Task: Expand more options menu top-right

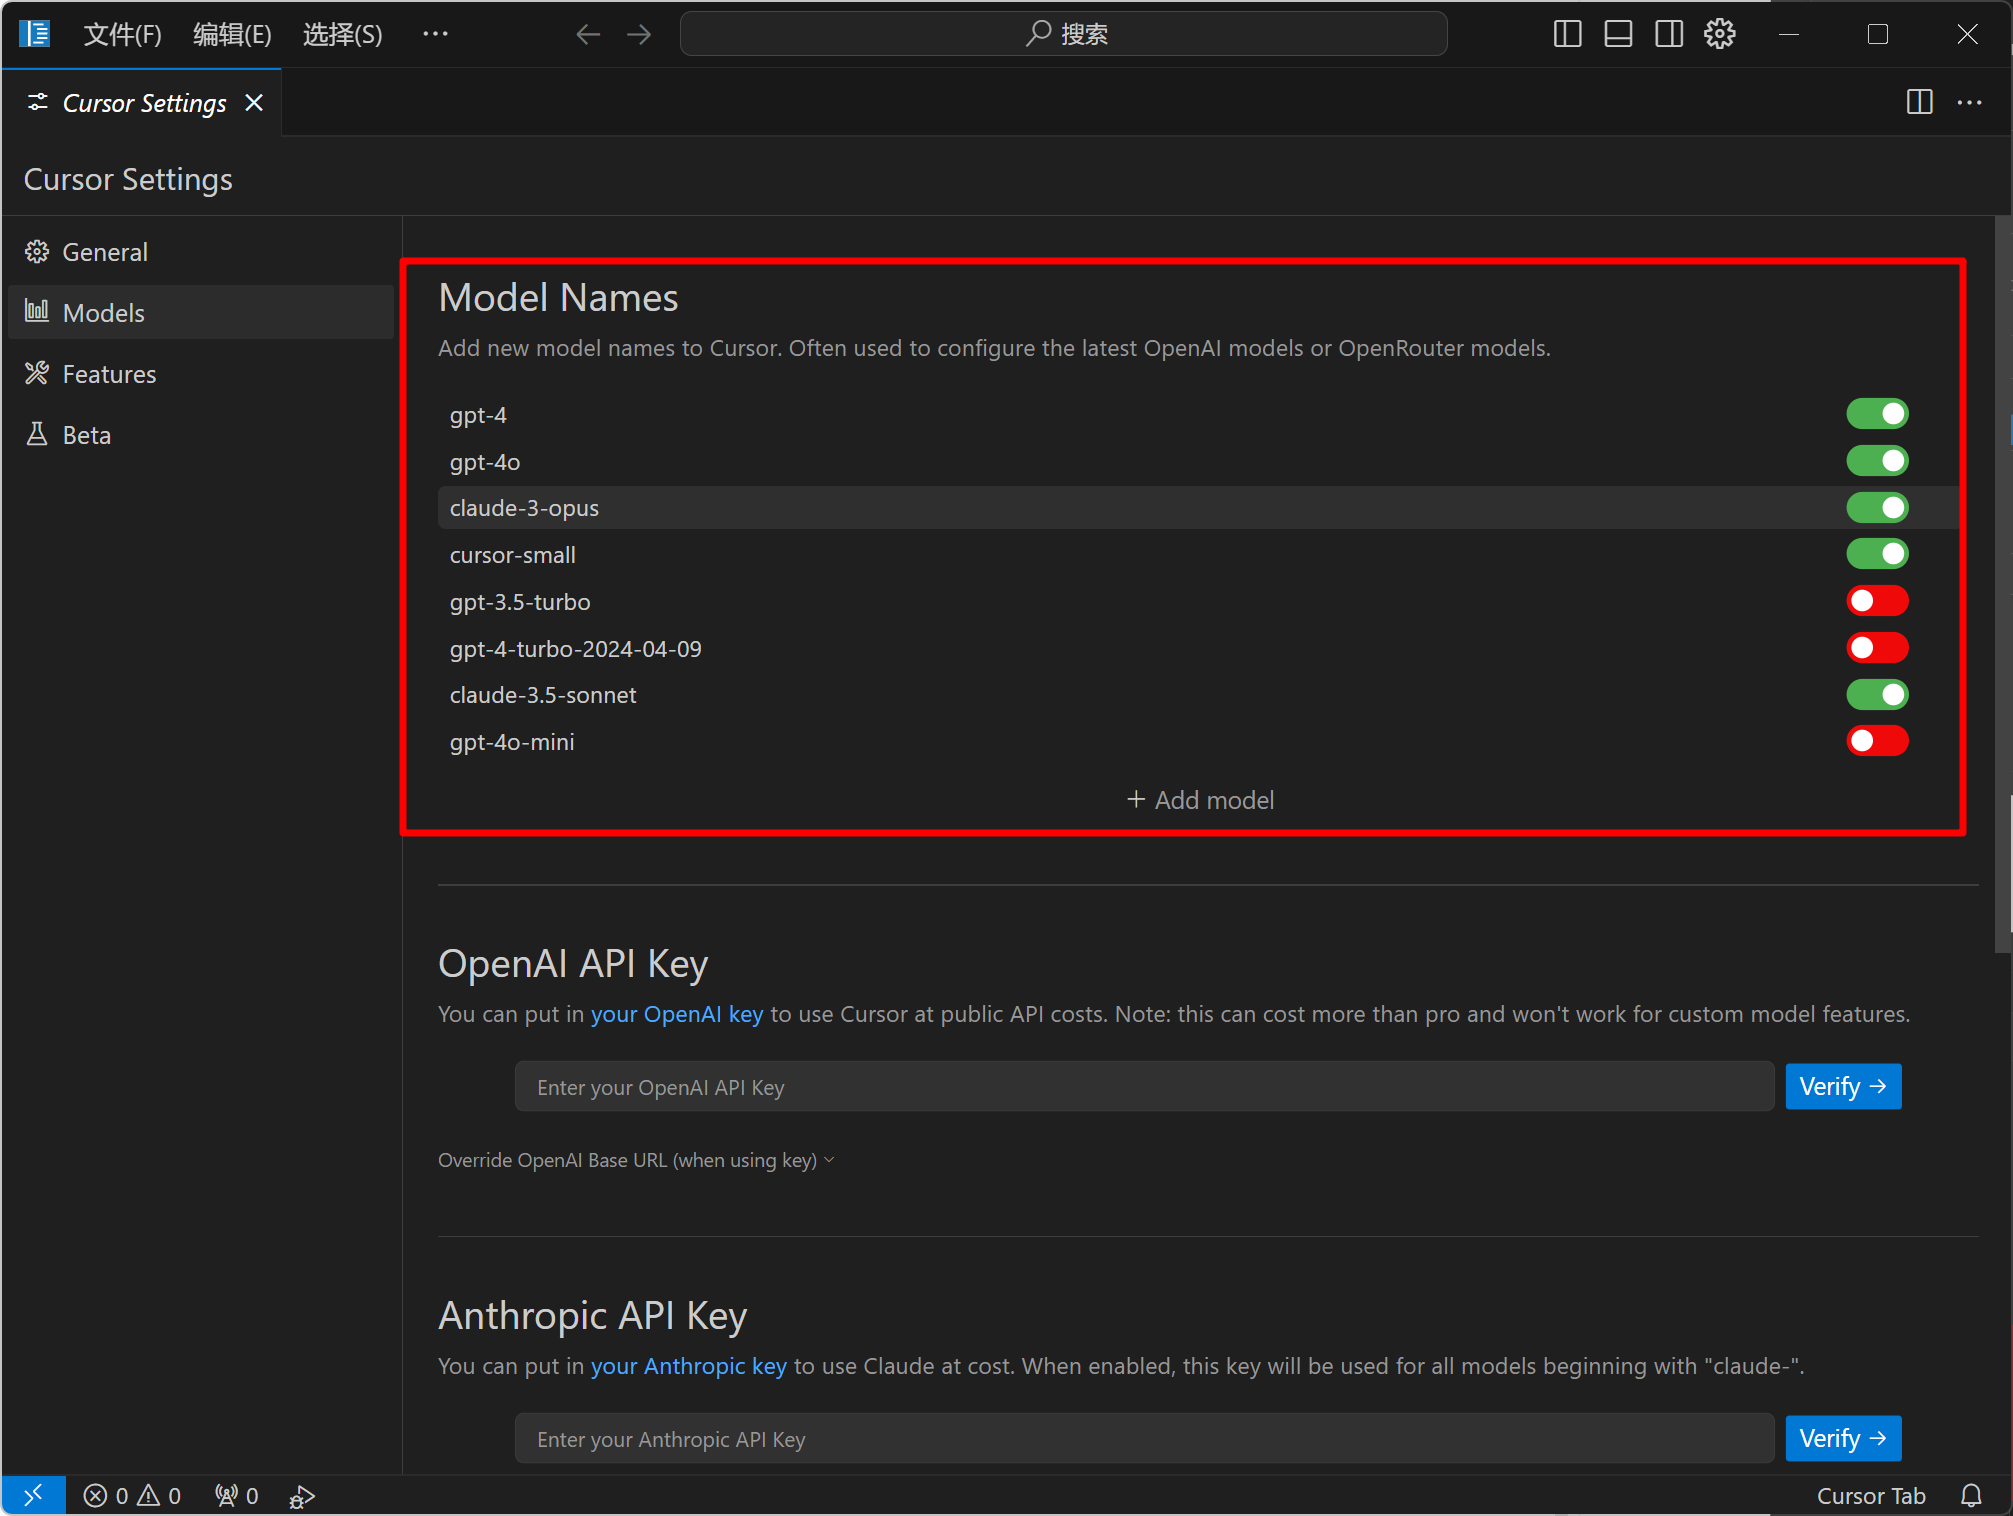Action: (1968, 99)
